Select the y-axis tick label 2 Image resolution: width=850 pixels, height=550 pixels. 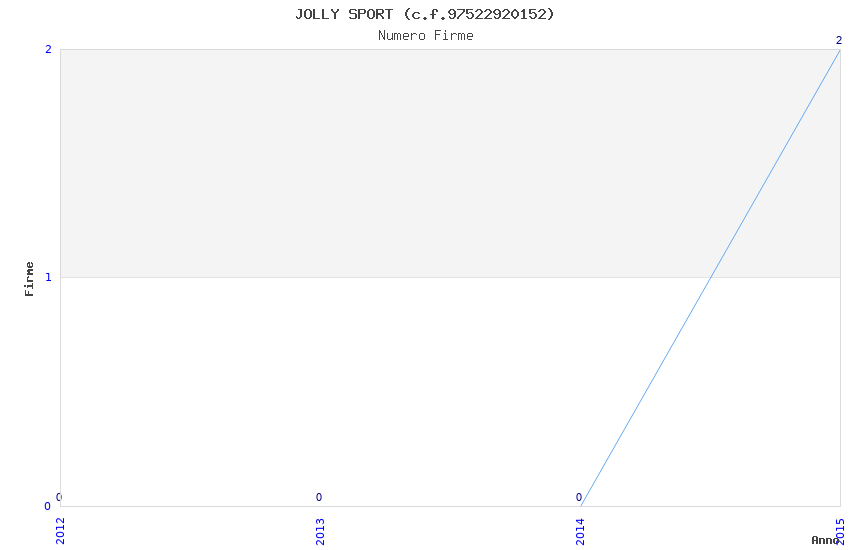coord(48,50)
